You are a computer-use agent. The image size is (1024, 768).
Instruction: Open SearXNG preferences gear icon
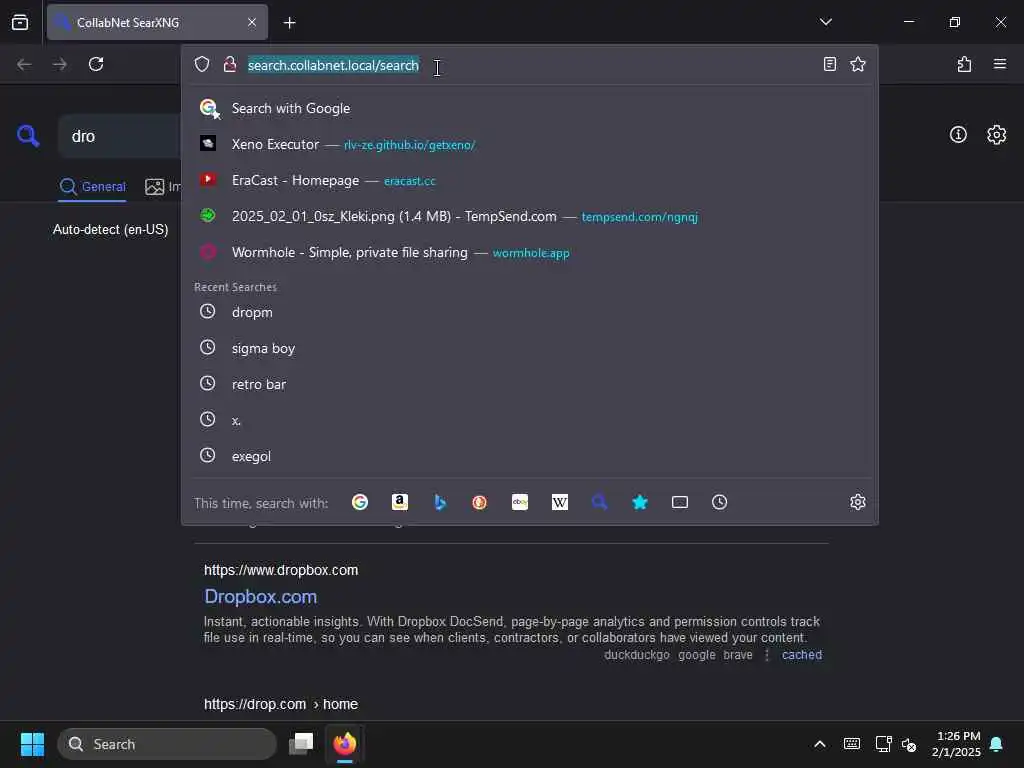[x=996, y=135]
